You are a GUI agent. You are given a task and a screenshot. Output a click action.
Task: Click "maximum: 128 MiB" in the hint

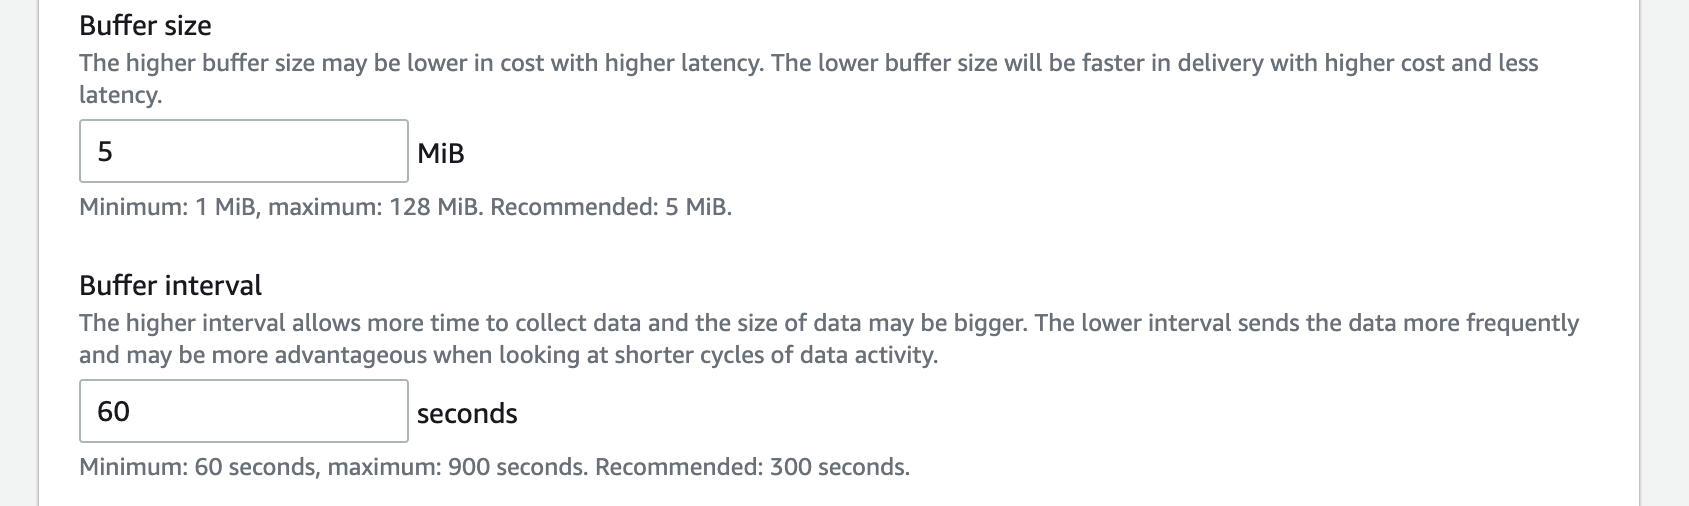[x=375, y=207]
